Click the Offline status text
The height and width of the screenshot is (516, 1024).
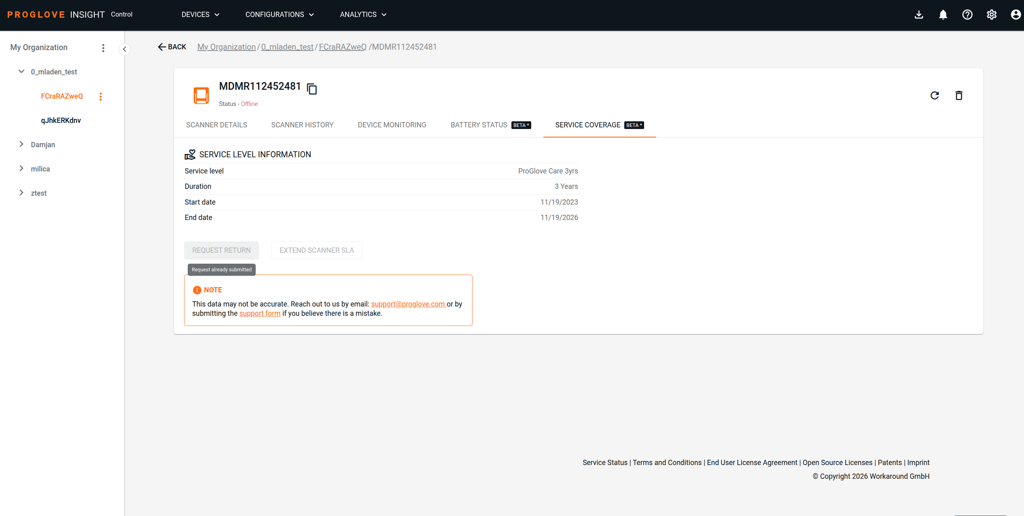pos(249,104)
